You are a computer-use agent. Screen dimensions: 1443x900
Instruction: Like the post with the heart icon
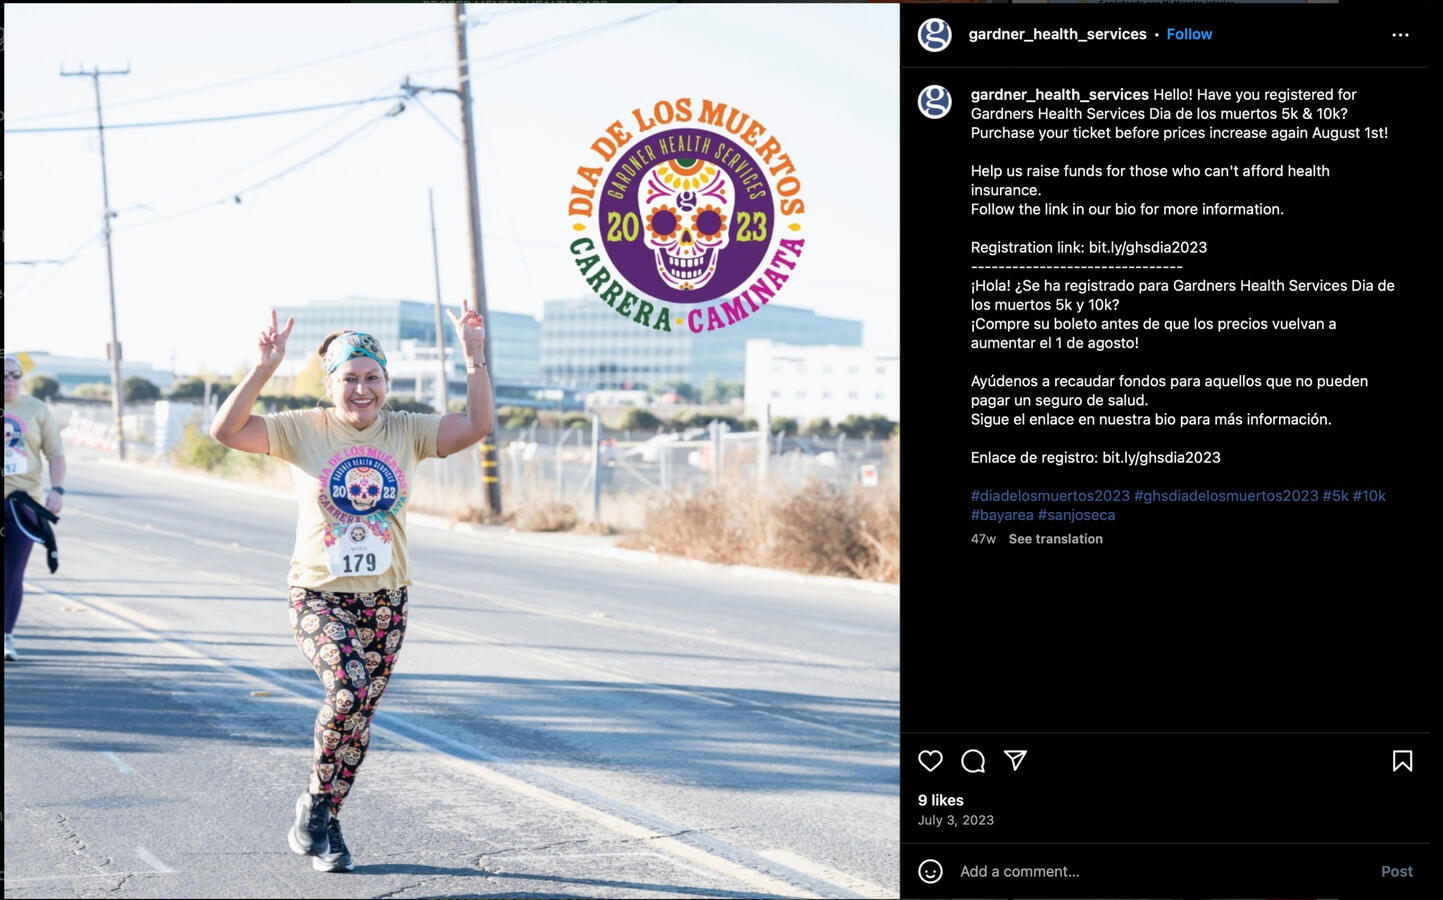point(930,761)
